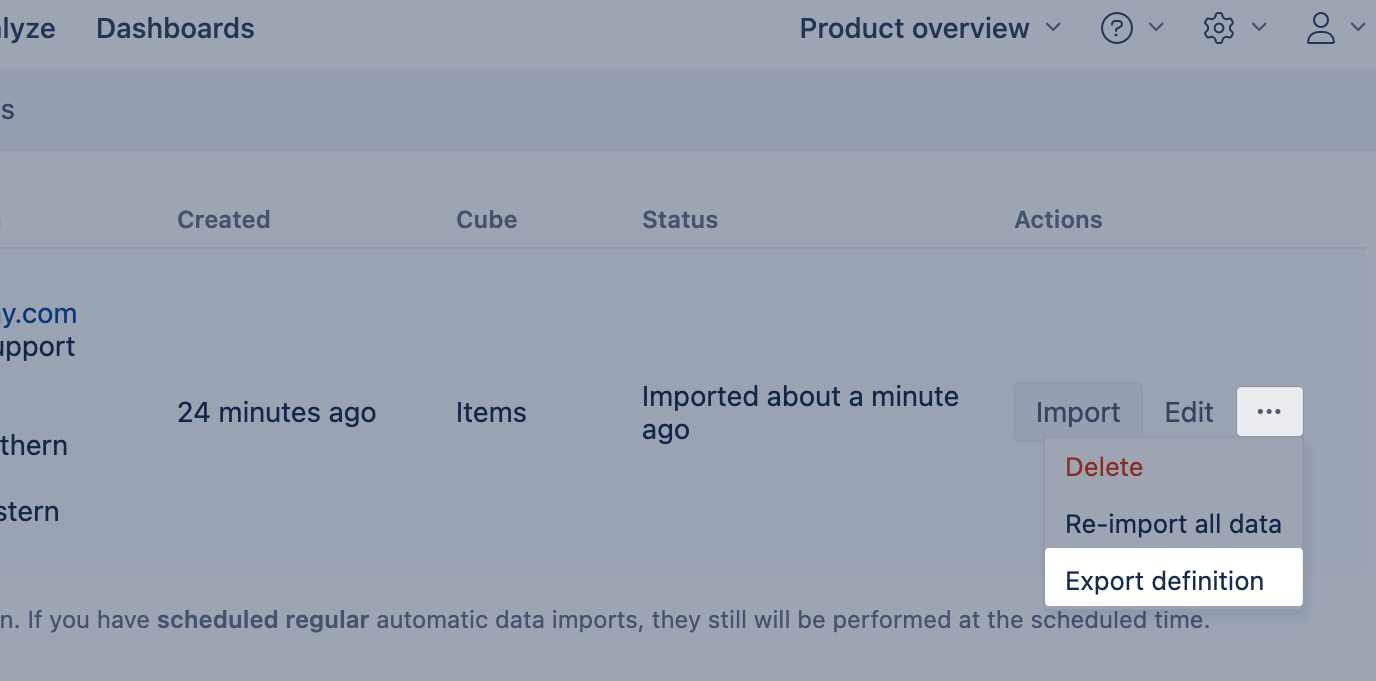Select Re-import all data menu entry
The height and width of the screenshot is (681, 1376).
pyautogui.click(x=1173, y=524)
